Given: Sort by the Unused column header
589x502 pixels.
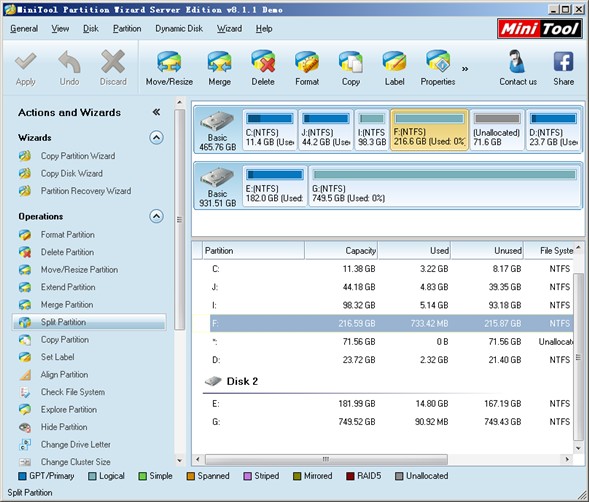Looking at the screenshot, I should (x=488, y=251).
